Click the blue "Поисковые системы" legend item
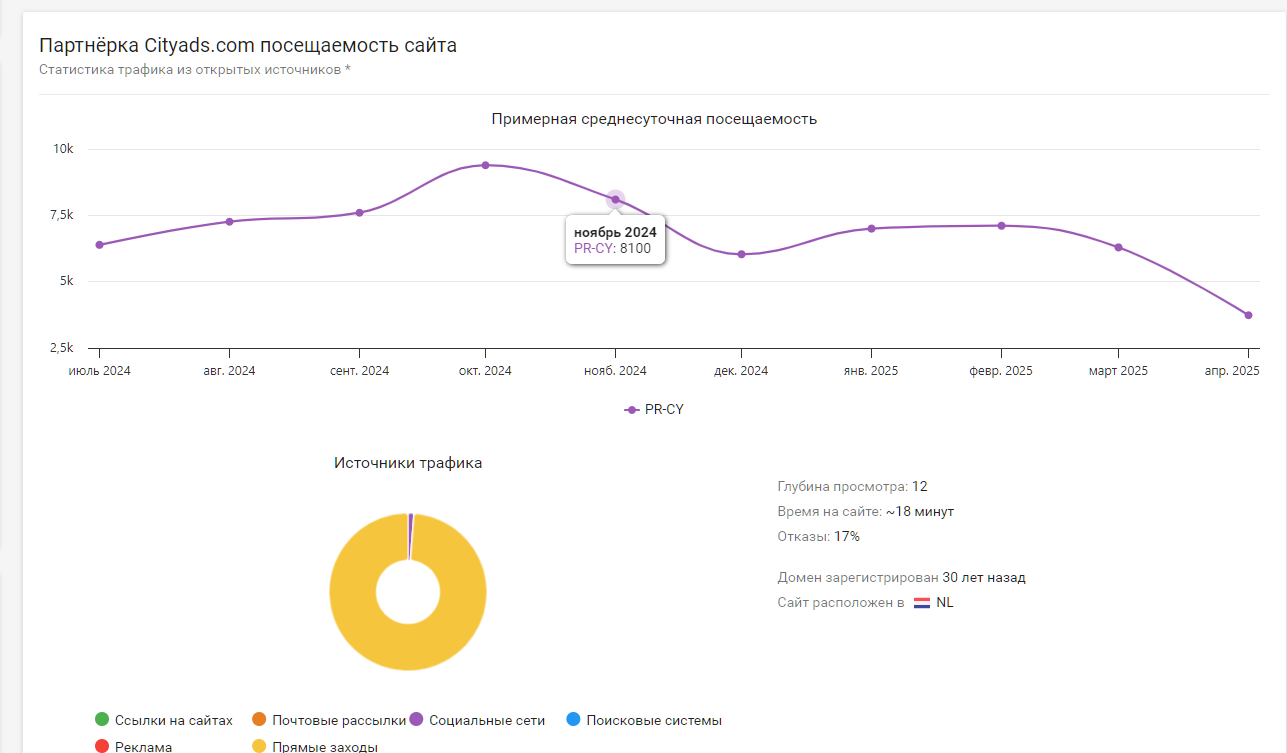Image resolution: width=1287 pixels, height=753 pixels. (x=643, y=720)
